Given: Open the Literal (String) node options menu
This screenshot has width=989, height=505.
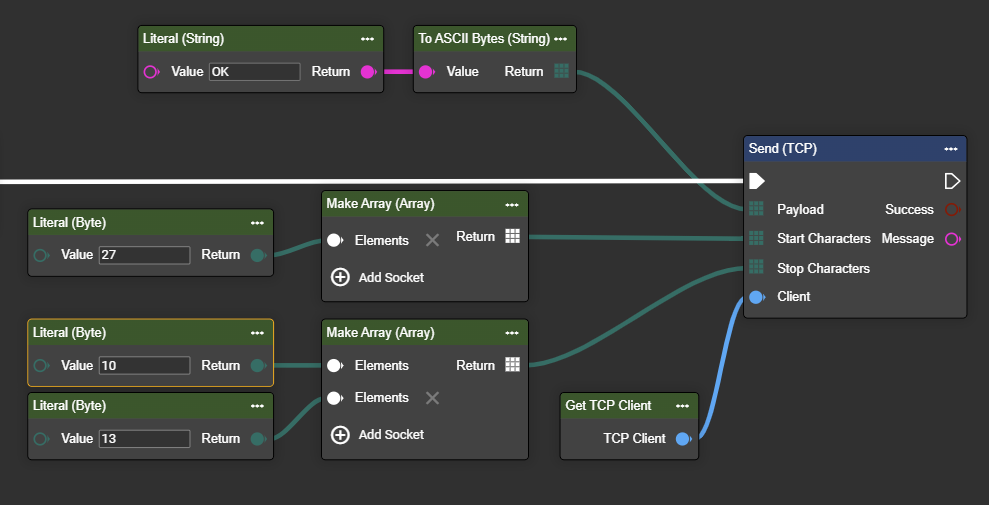Looking at the screenshot, I should [368, 39].
